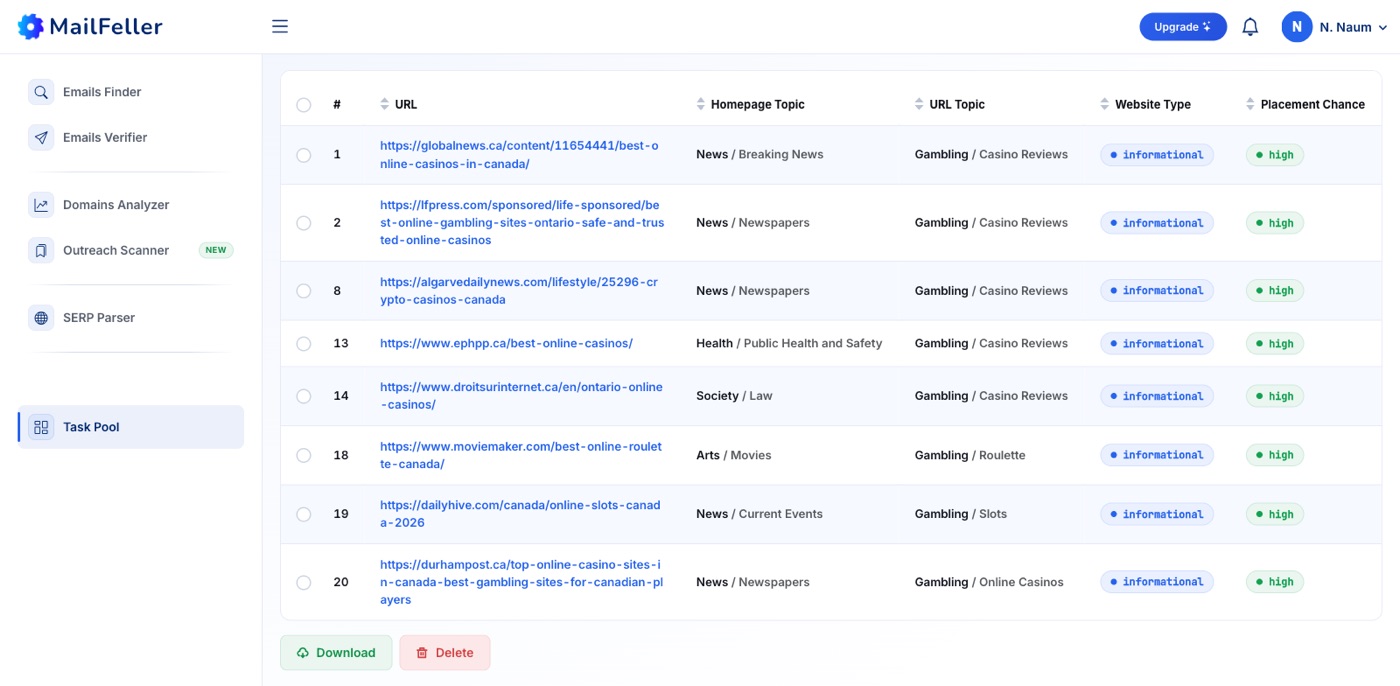Screen dimensions: 1400x686
Task: Open Emails Finder in sidebar
Action: tap(131, 92)
